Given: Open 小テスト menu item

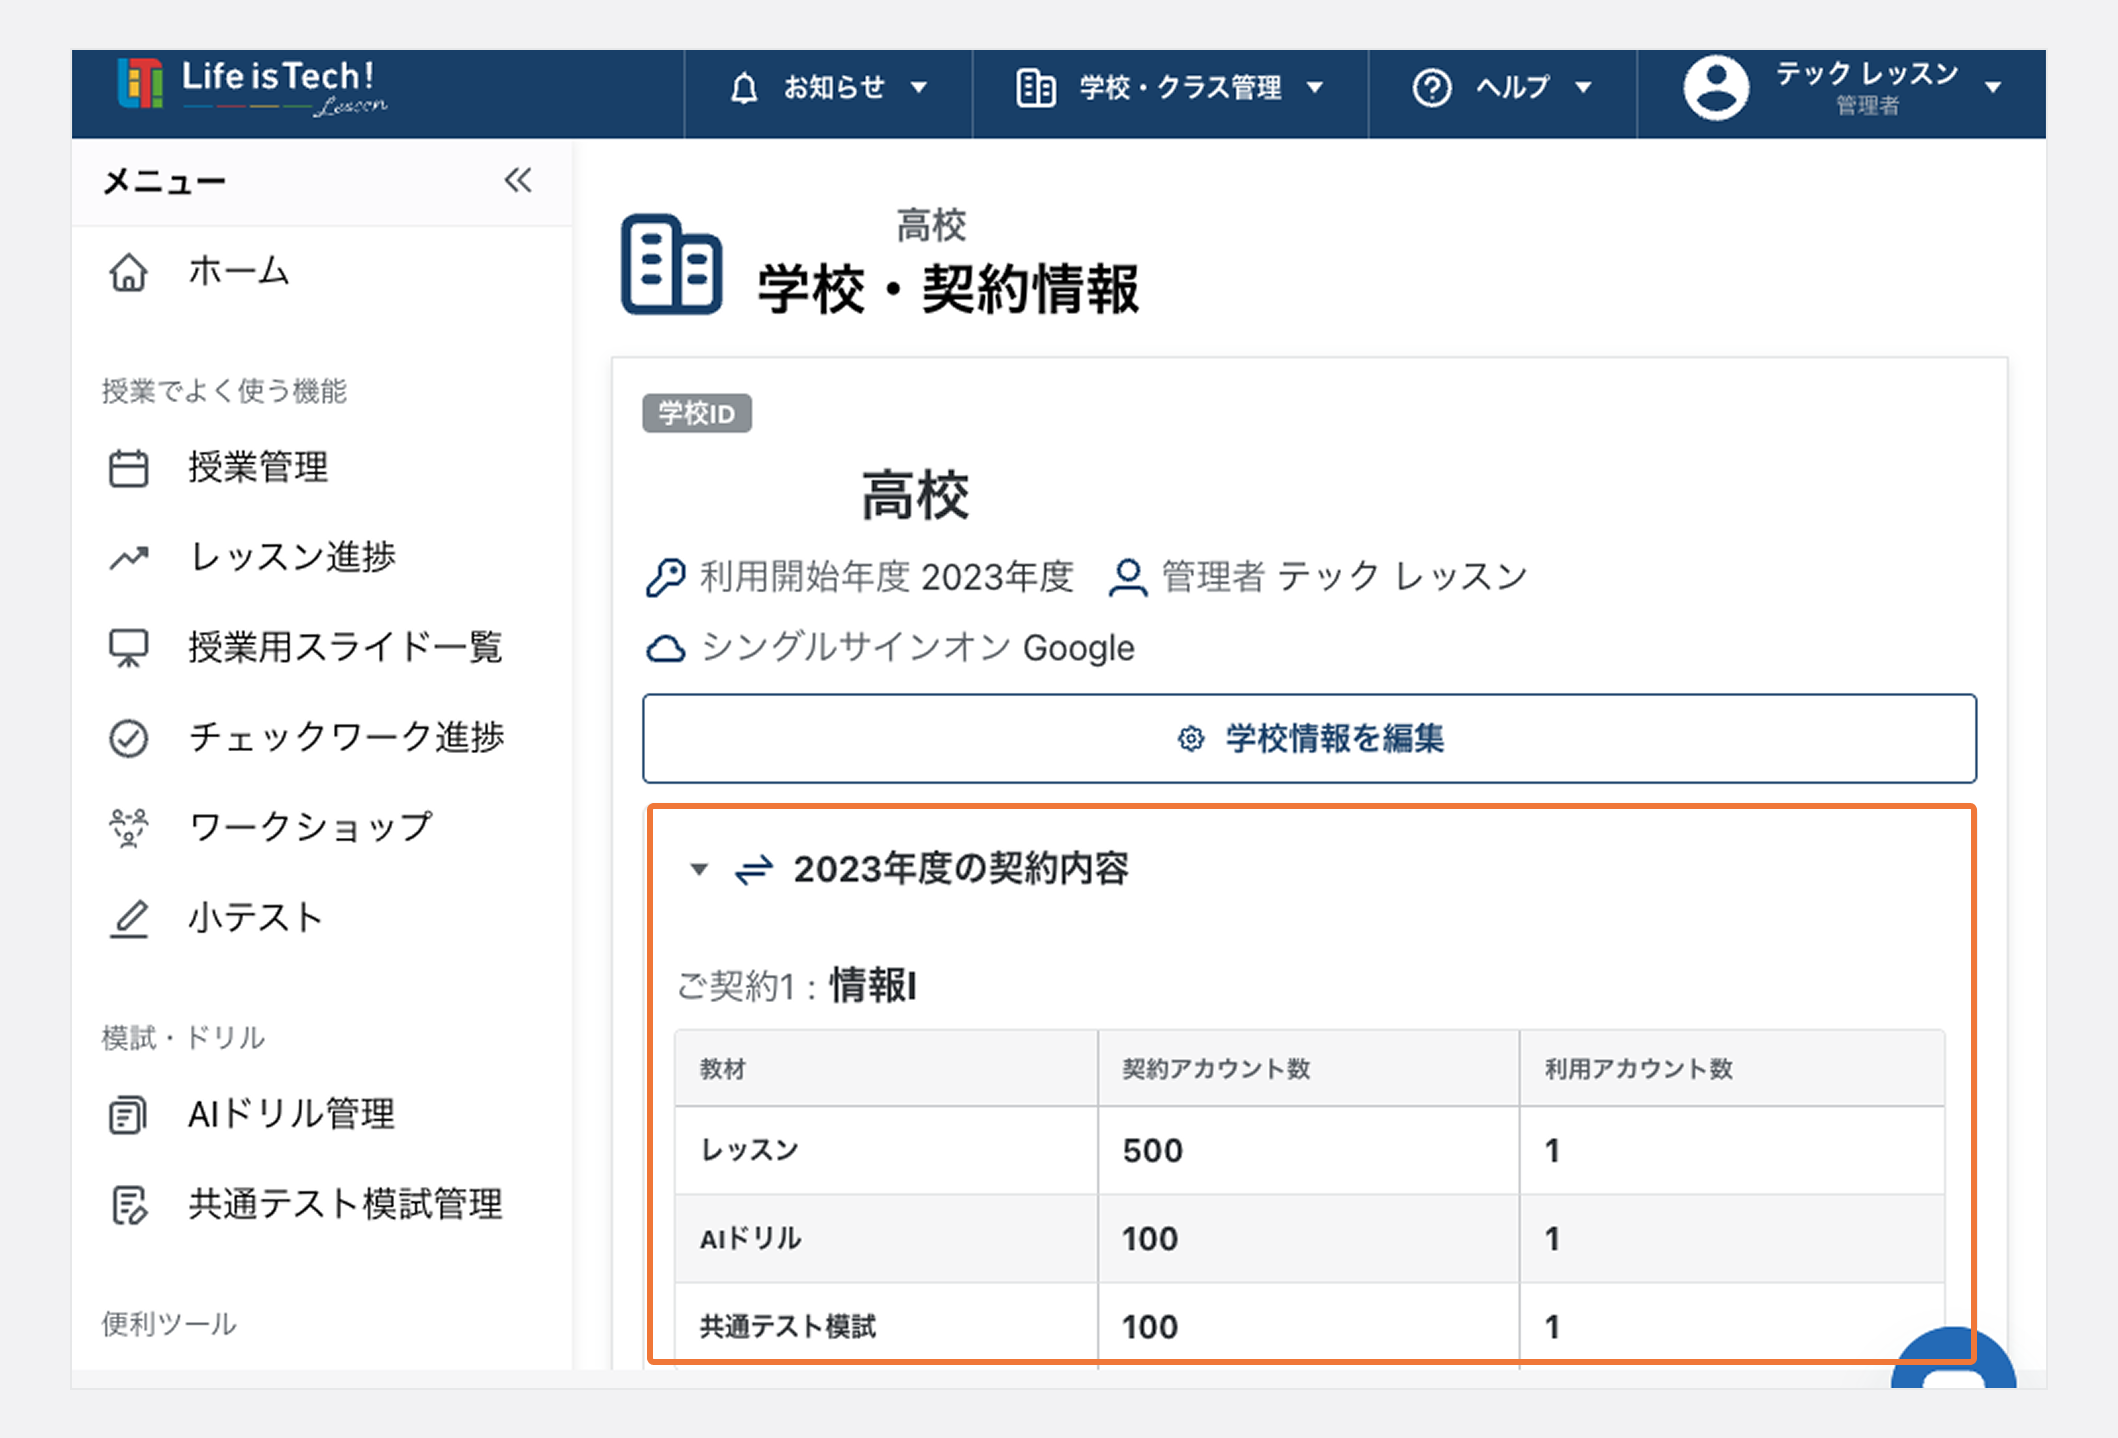Looking at the screenshot, I should tap(255, 917).
